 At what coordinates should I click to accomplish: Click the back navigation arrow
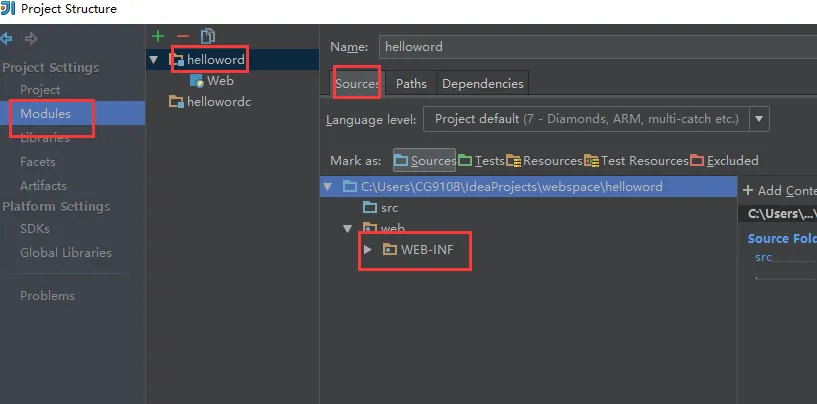pyautogui.click(x=6, y=39)
